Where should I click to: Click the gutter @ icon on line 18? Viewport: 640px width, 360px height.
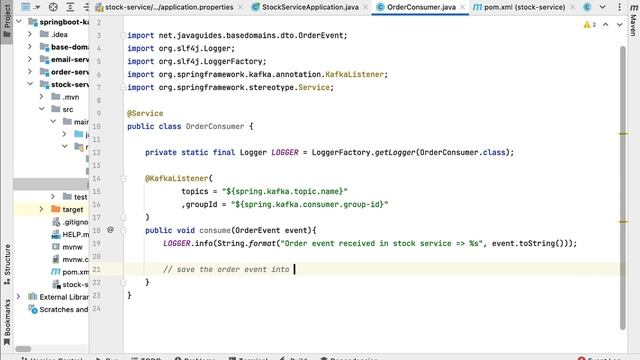point(110,230)
